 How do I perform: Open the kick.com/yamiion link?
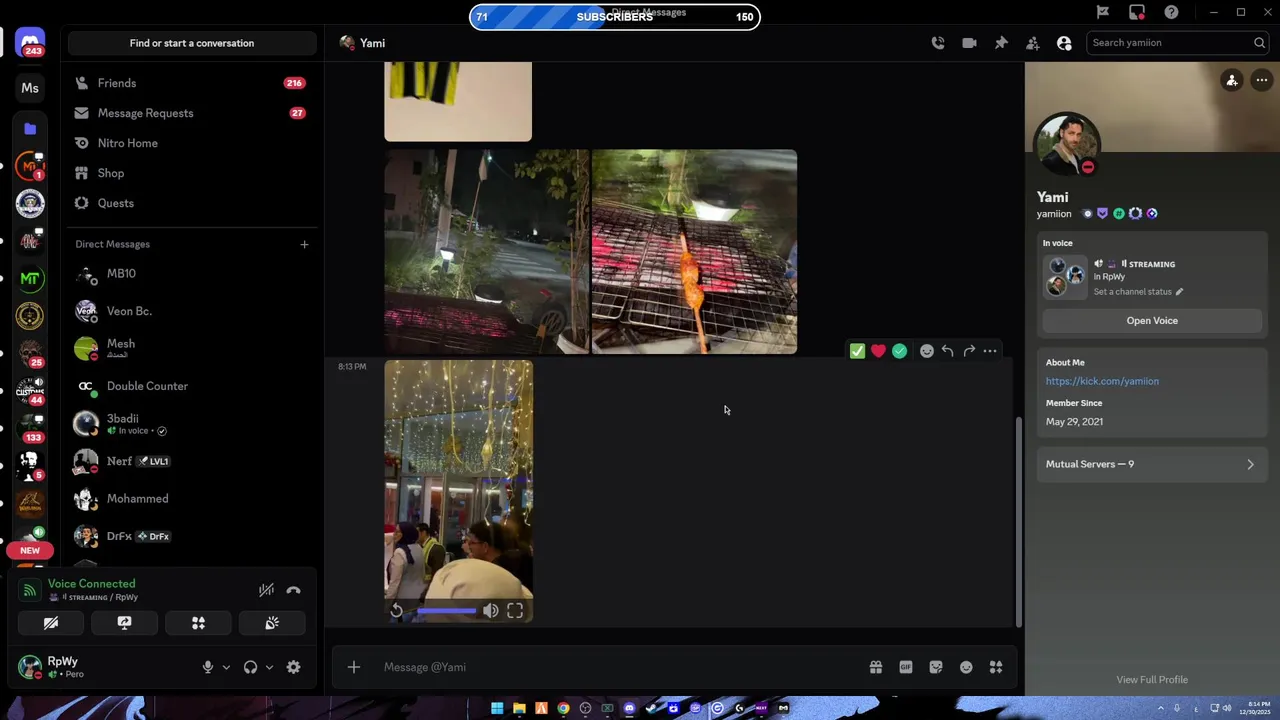click(1102, 381)
